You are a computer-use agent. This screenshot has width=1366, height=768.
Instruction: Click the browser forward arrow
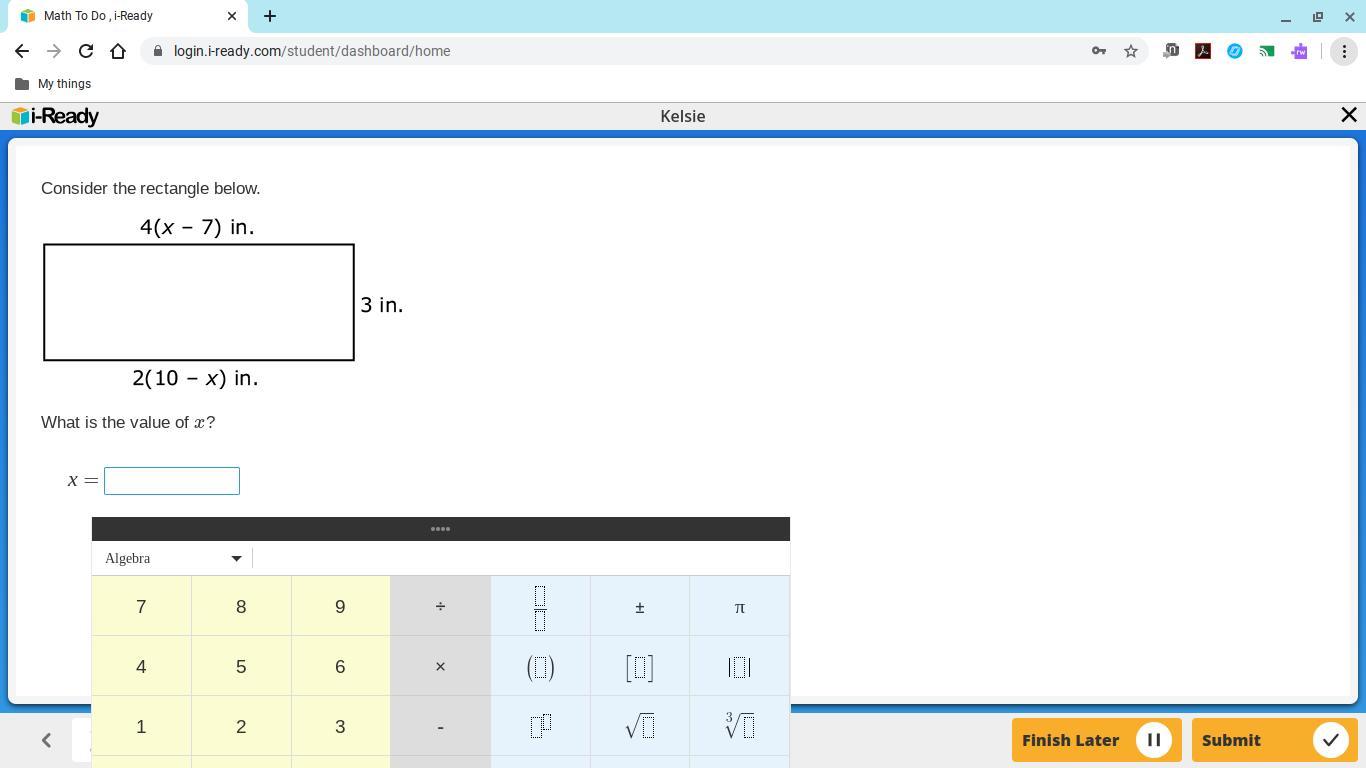click(x=54, y=51)
